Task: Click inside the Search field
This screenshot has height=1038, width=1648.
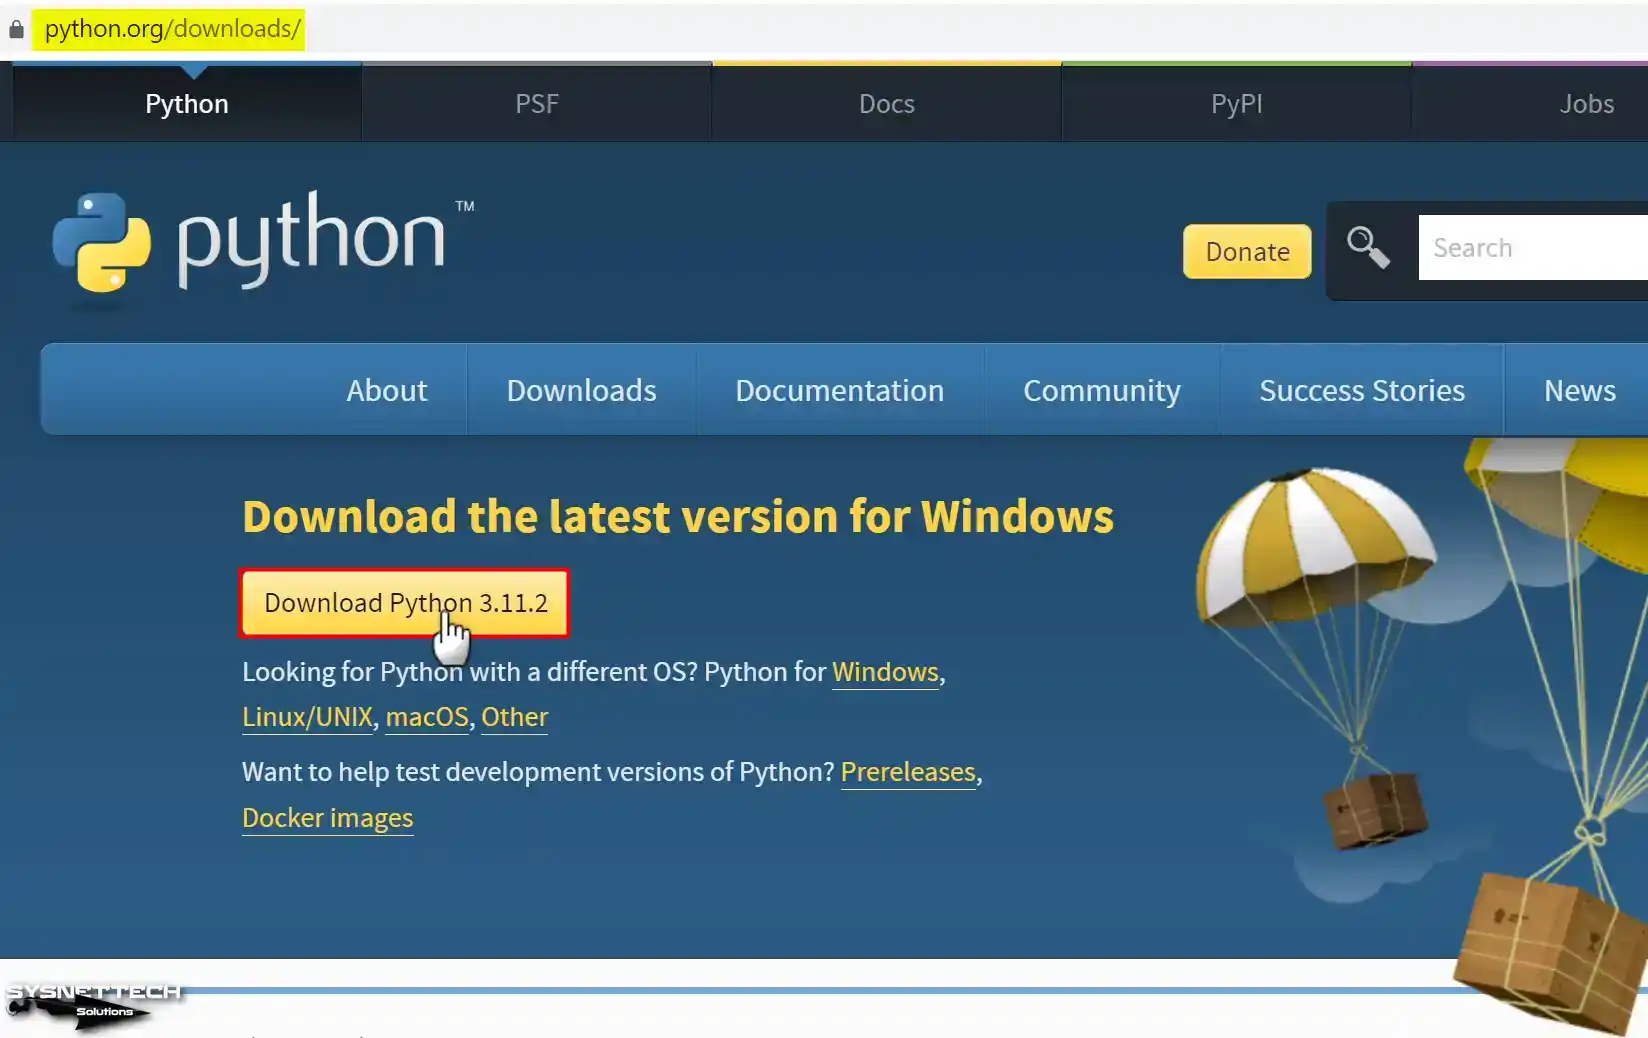Action: pos(1533,248)
